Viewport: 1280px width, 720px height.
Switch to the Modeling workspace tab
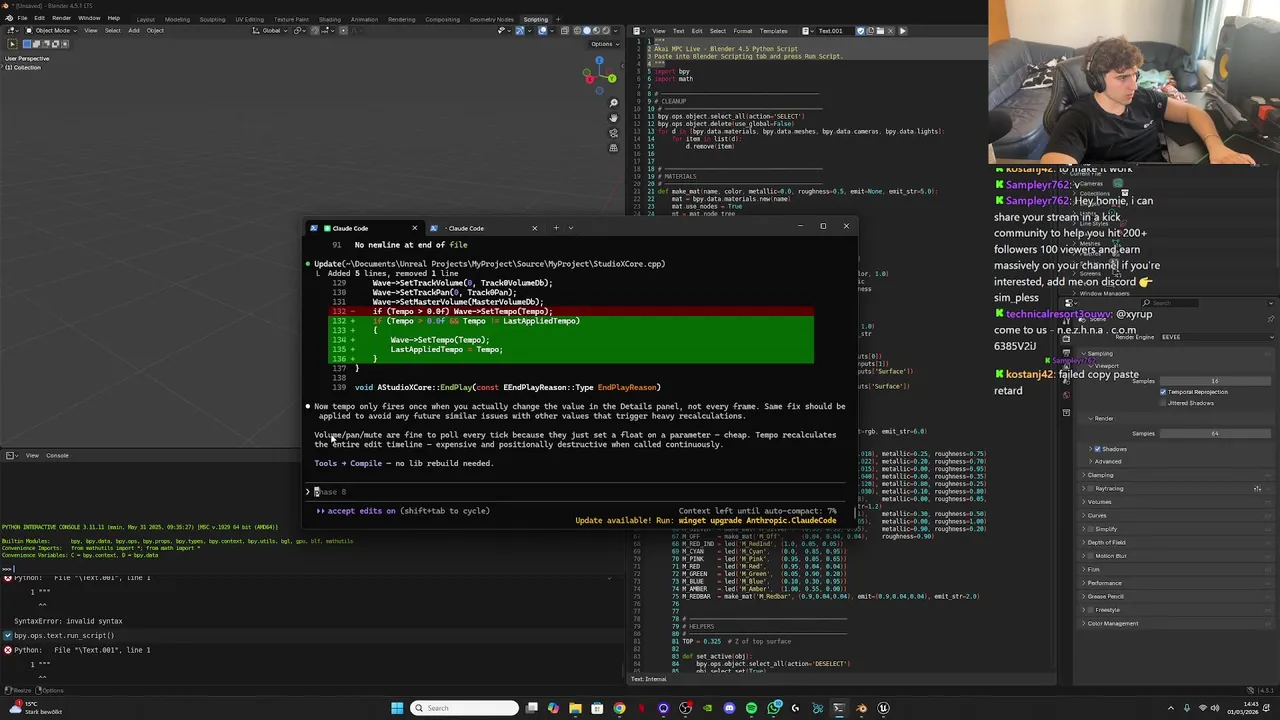click(x=177, y=19)
